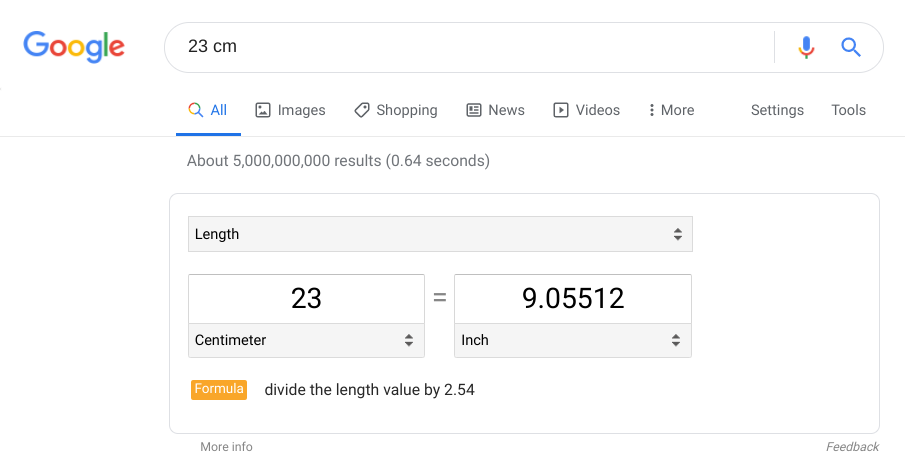This screenshot has width=905, height=464.
Task: Open the More info link
Action: point(226,447)
